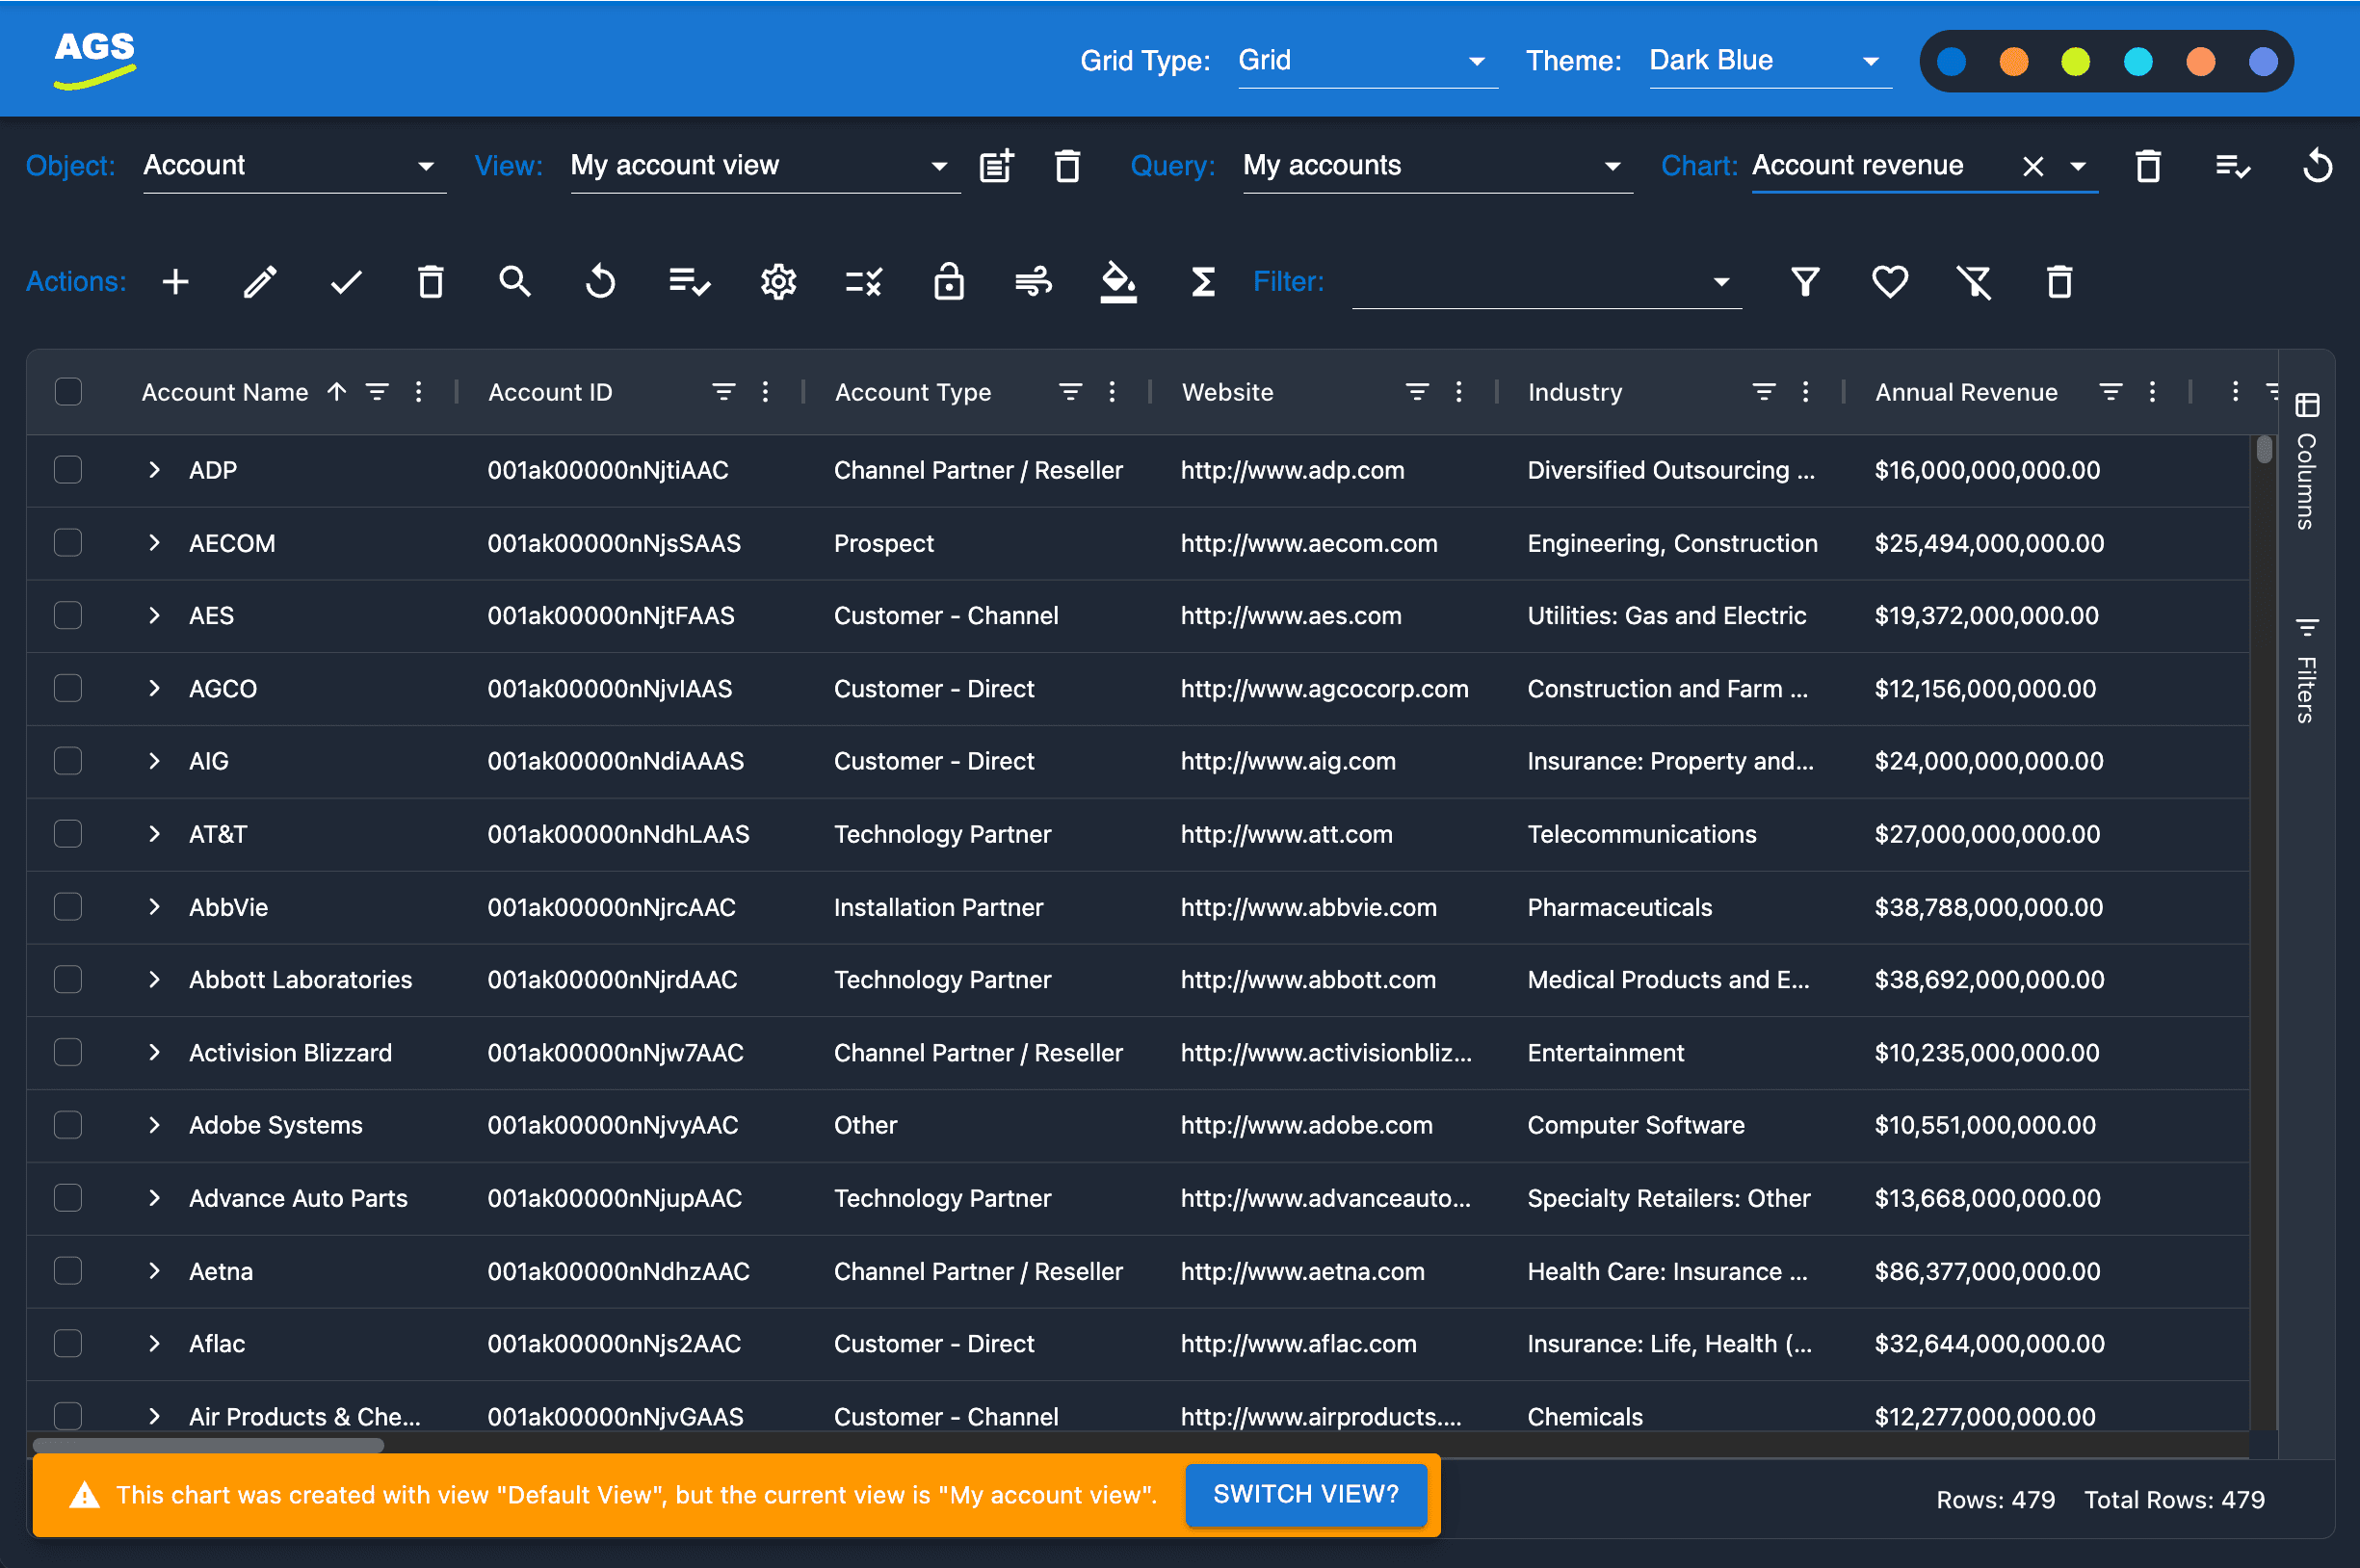Open the Filters side panel tab
This screenshot has height=1568, width=2360.
pos(2306,672)
